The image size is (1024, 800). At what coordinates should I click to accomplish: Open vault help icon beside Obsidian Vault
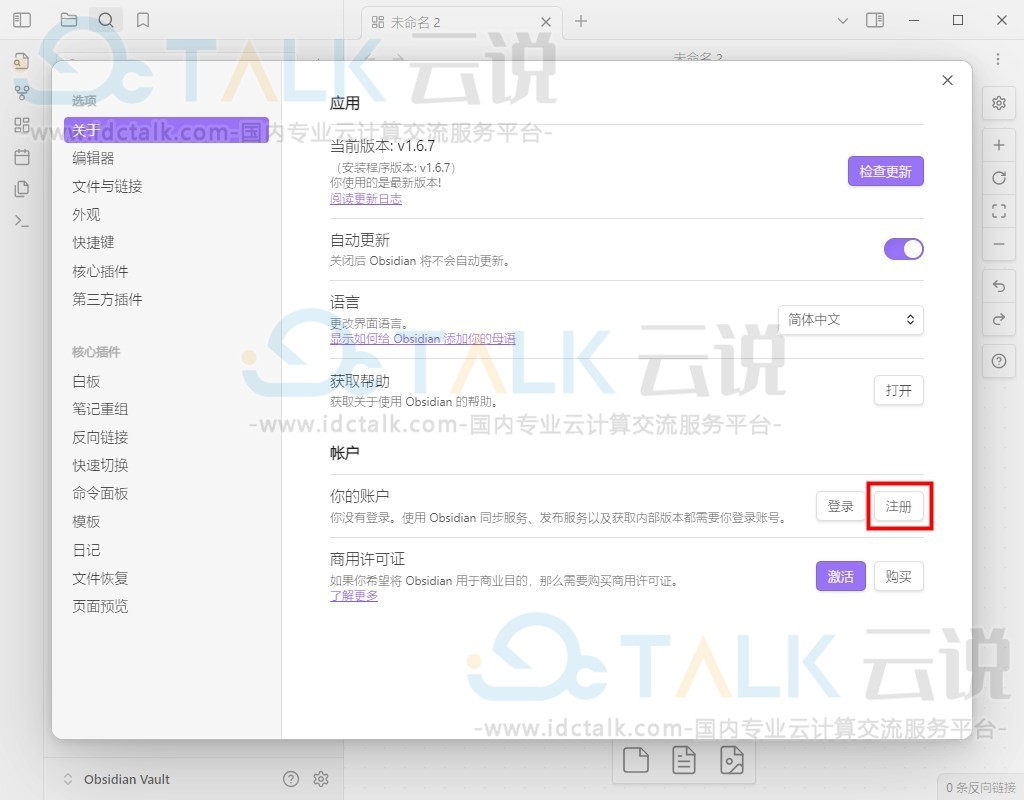click(291, 778)
